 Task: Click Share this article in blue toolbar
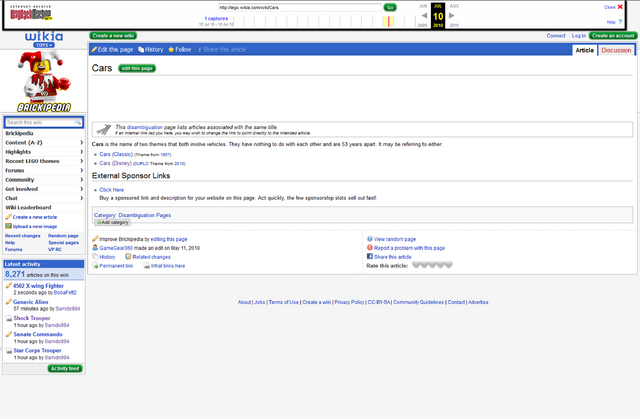222,49
